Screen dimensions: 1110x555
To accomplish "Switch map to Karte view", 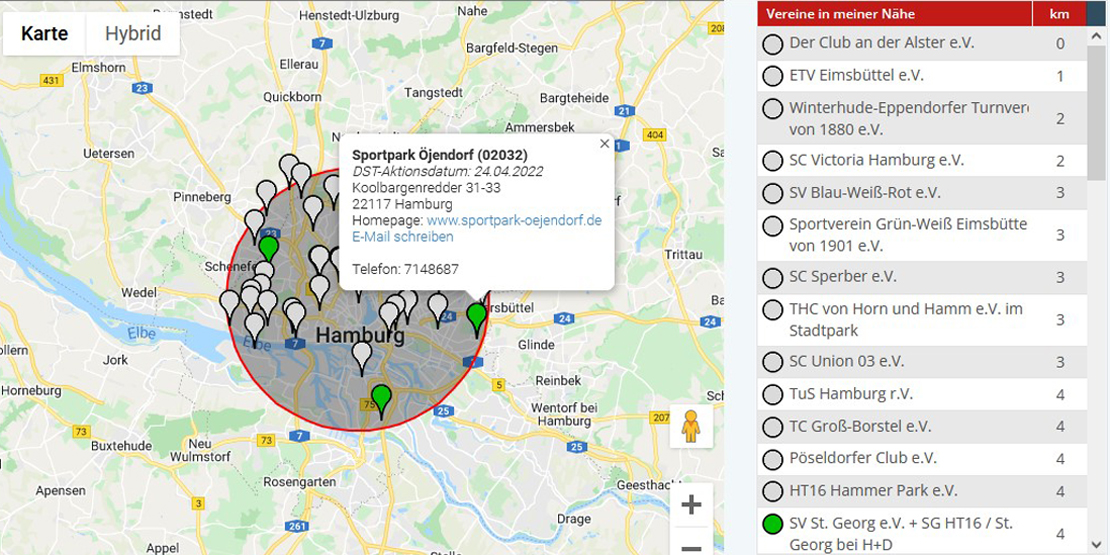I will coord(45,33).
